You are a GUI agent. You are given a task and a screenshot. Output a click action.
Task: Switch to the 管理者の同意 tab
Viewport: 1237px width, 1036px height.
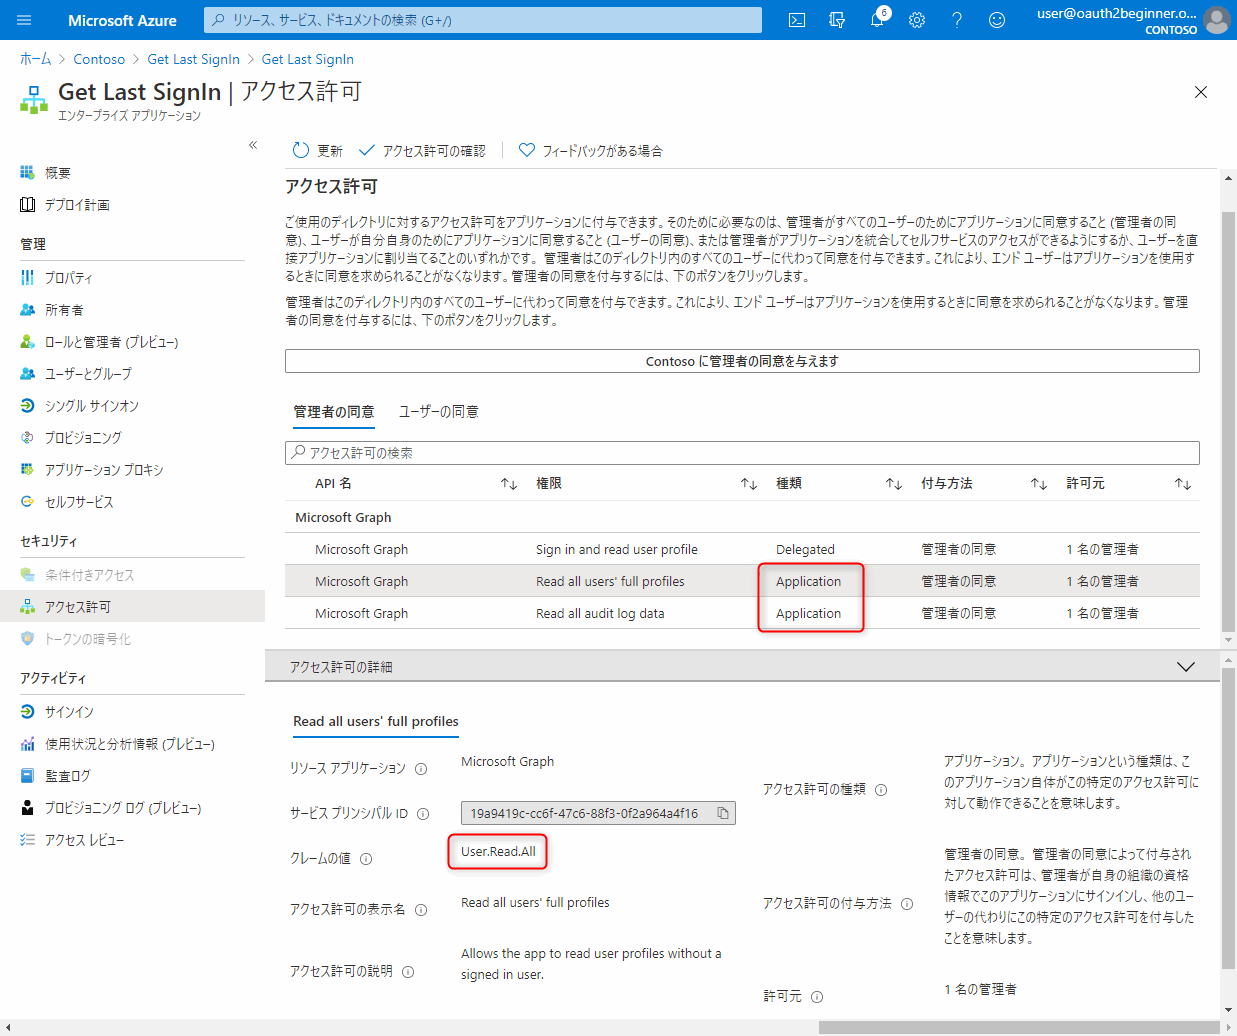(334, 412)
